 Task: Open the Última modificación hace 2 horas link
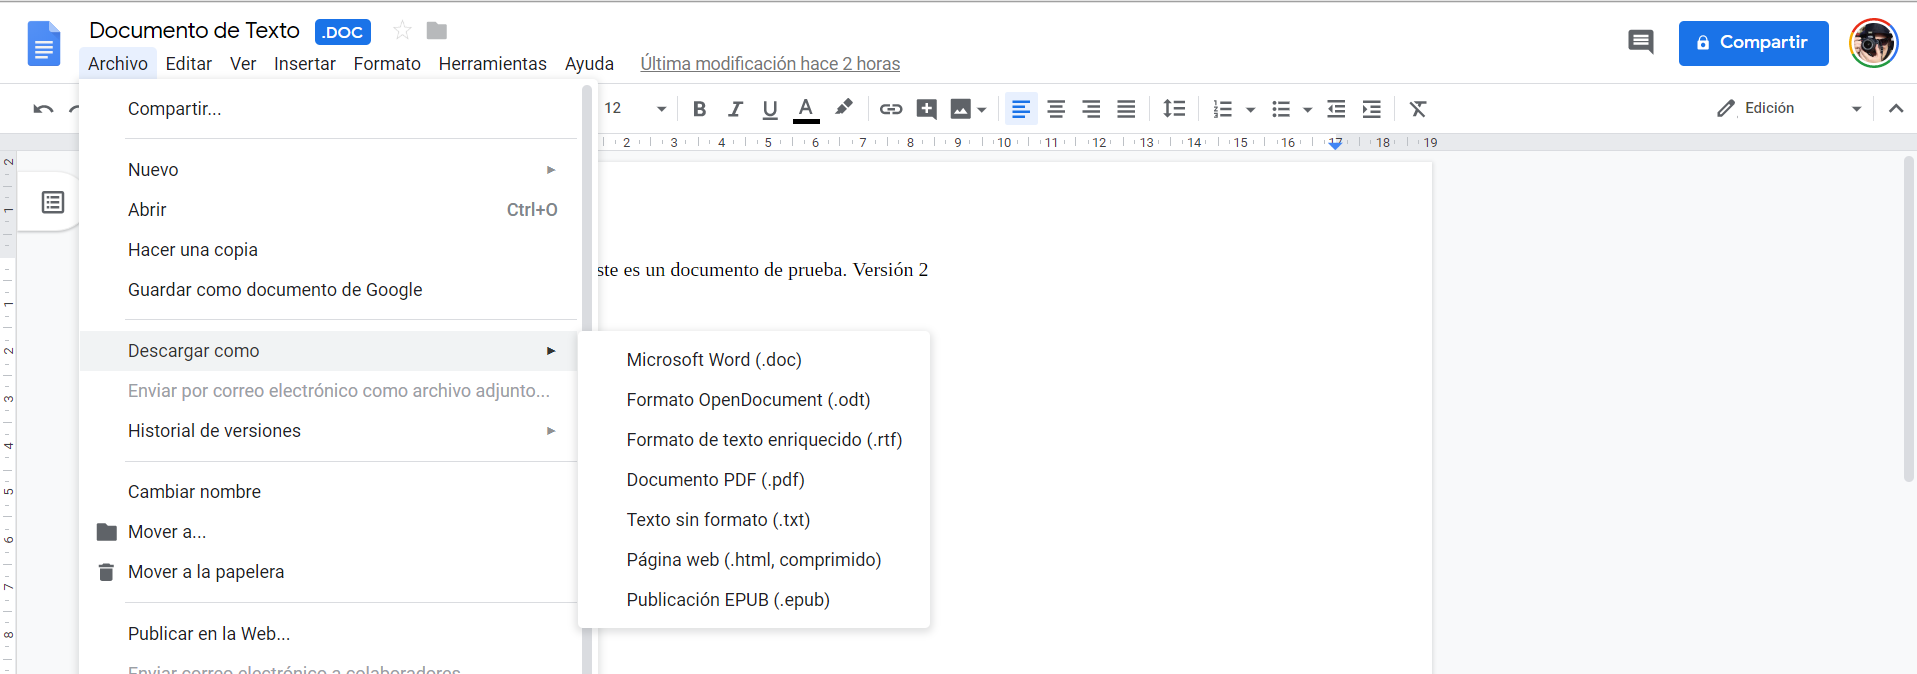(x=770, y=63)
